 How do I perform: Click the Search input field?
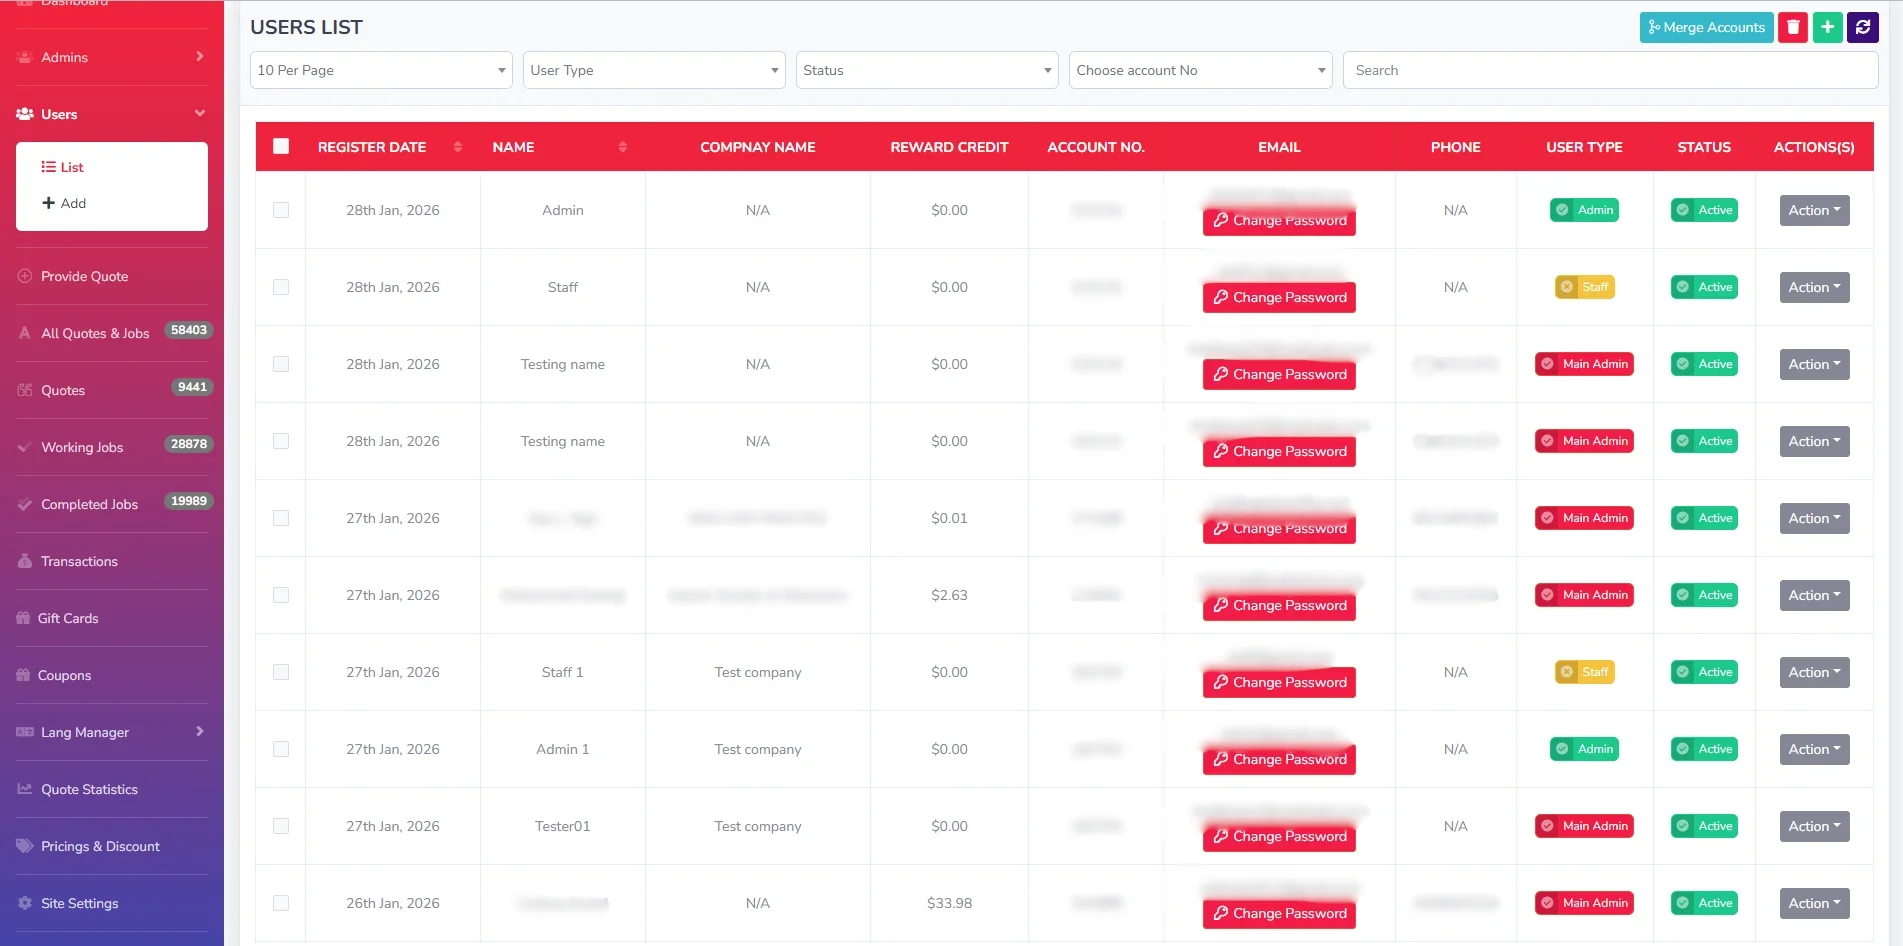[x=1610, y=70]
